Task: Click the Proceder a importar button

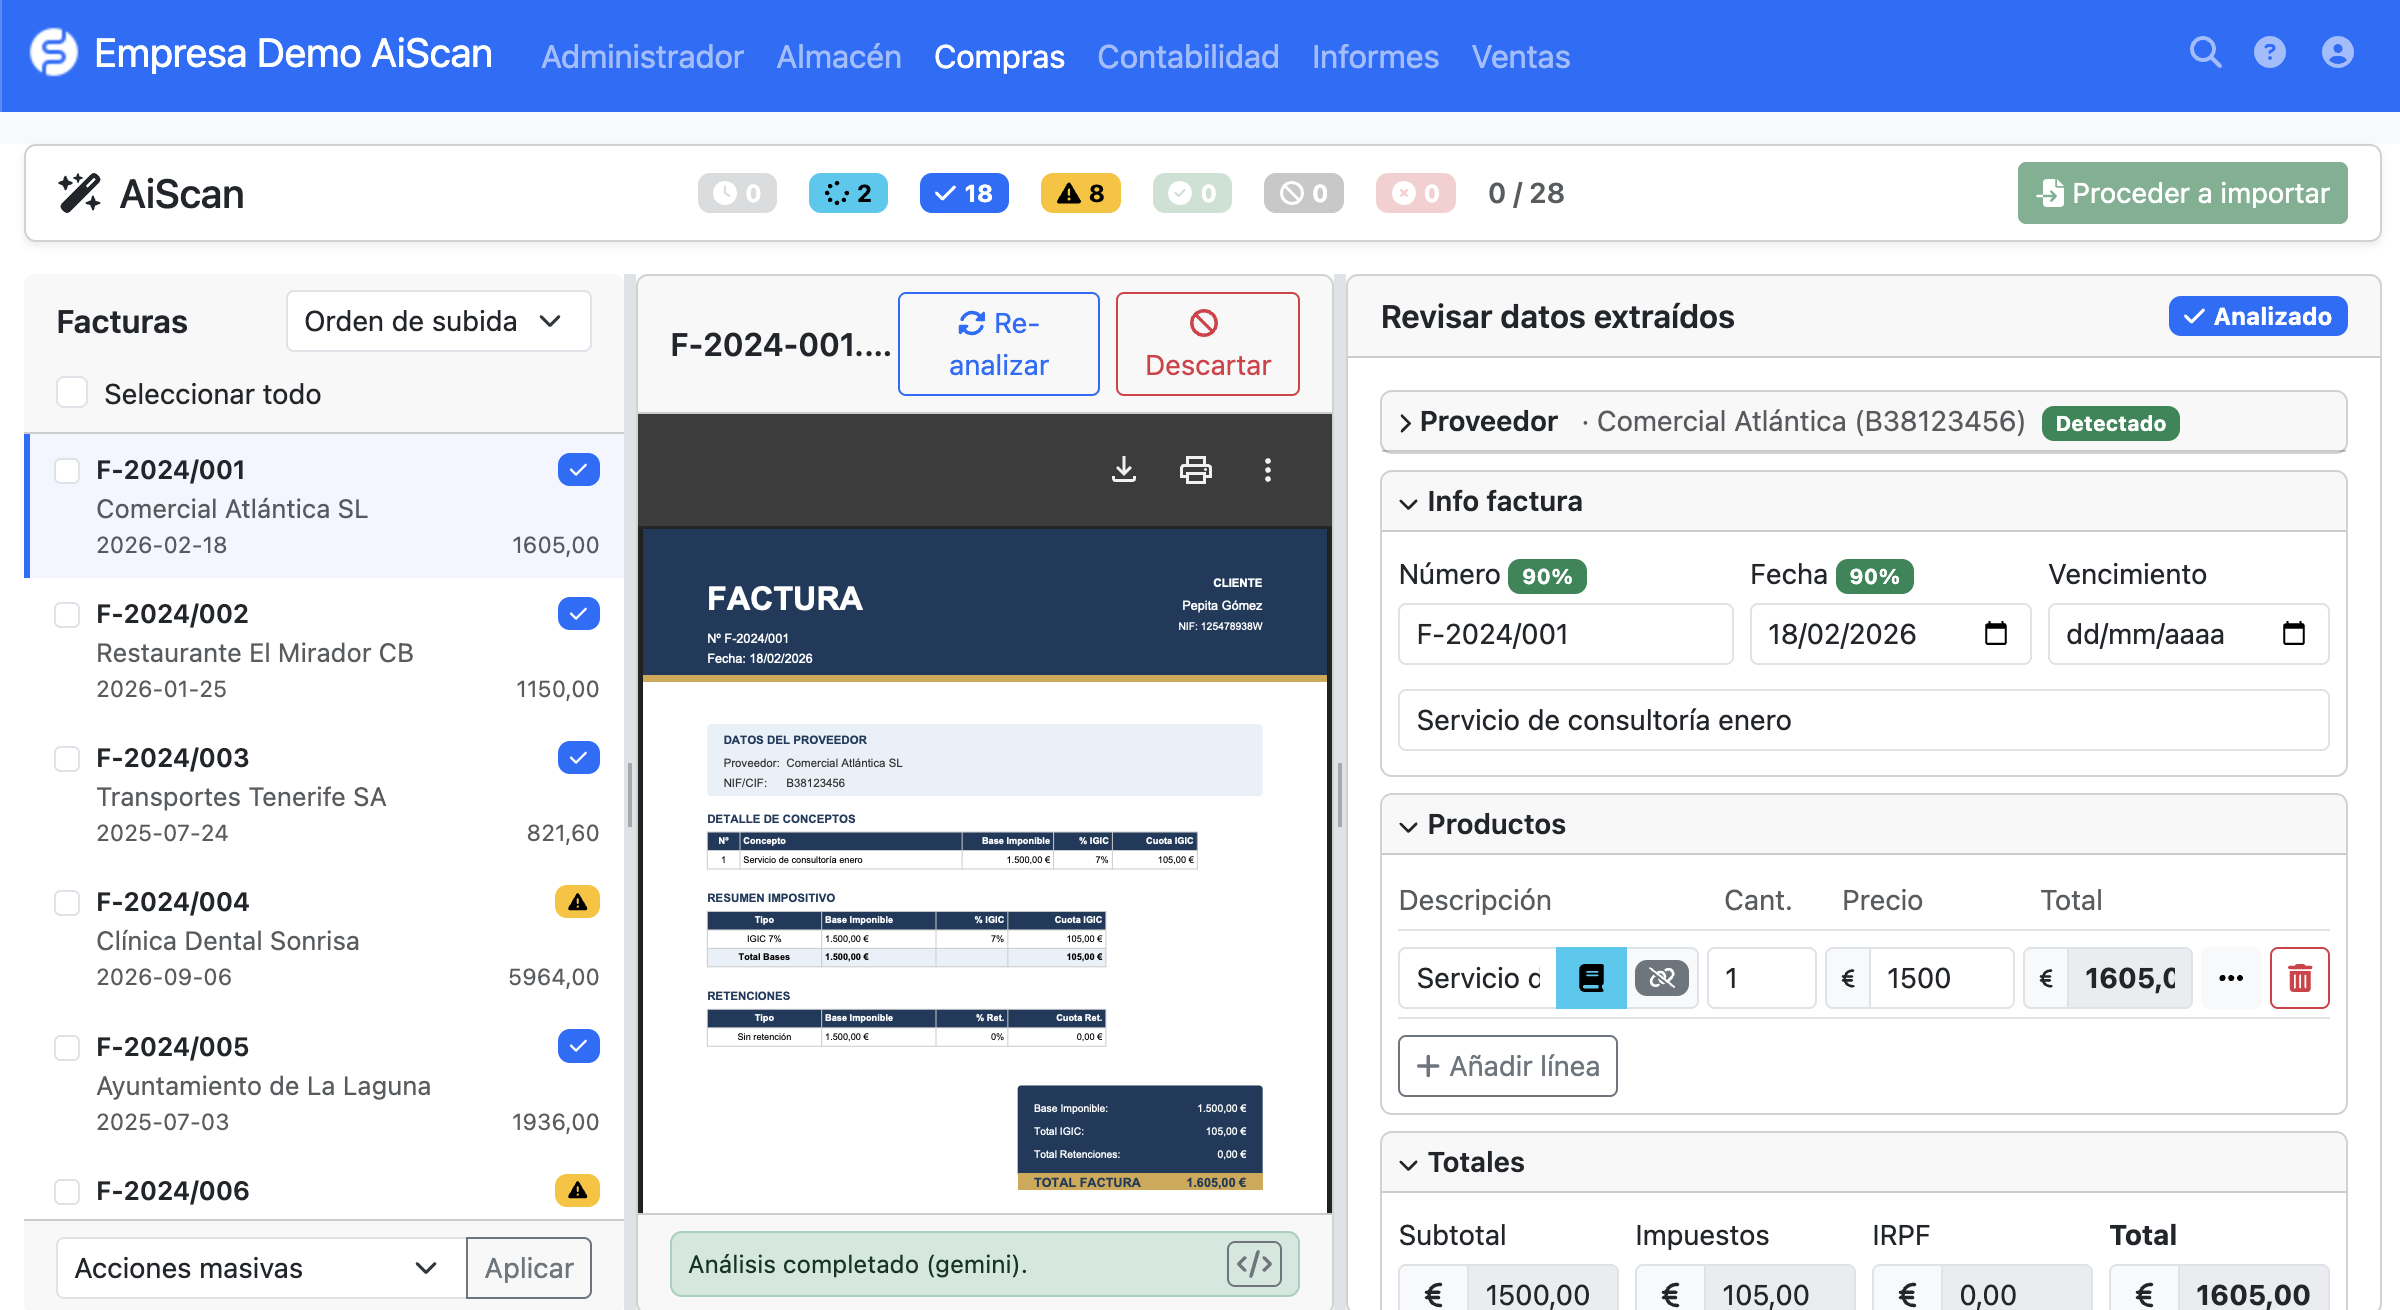Action: coord(2182,192)
